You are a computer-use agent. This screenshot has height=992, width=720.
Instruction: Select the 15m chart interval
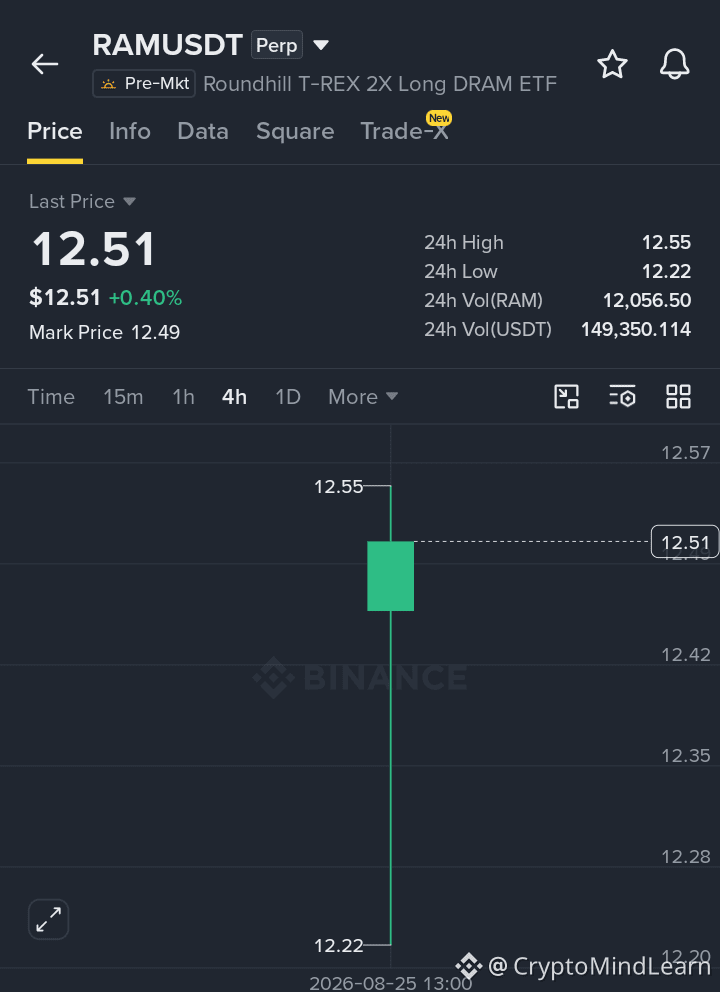[123, 397]
